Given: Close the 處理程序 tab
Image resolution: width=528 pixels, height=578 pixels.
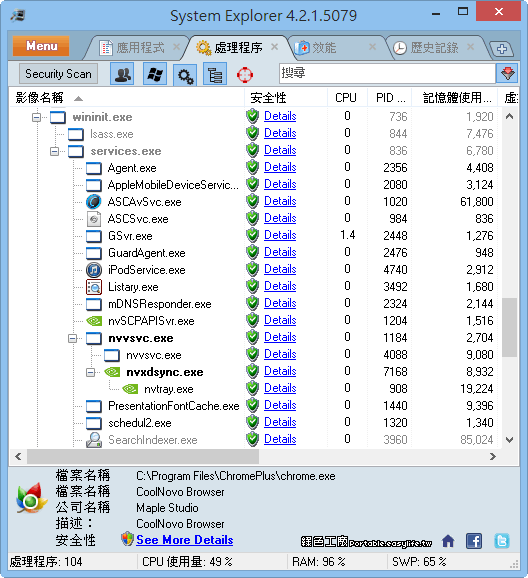Looking at the screenshot, I should (274, 47).
